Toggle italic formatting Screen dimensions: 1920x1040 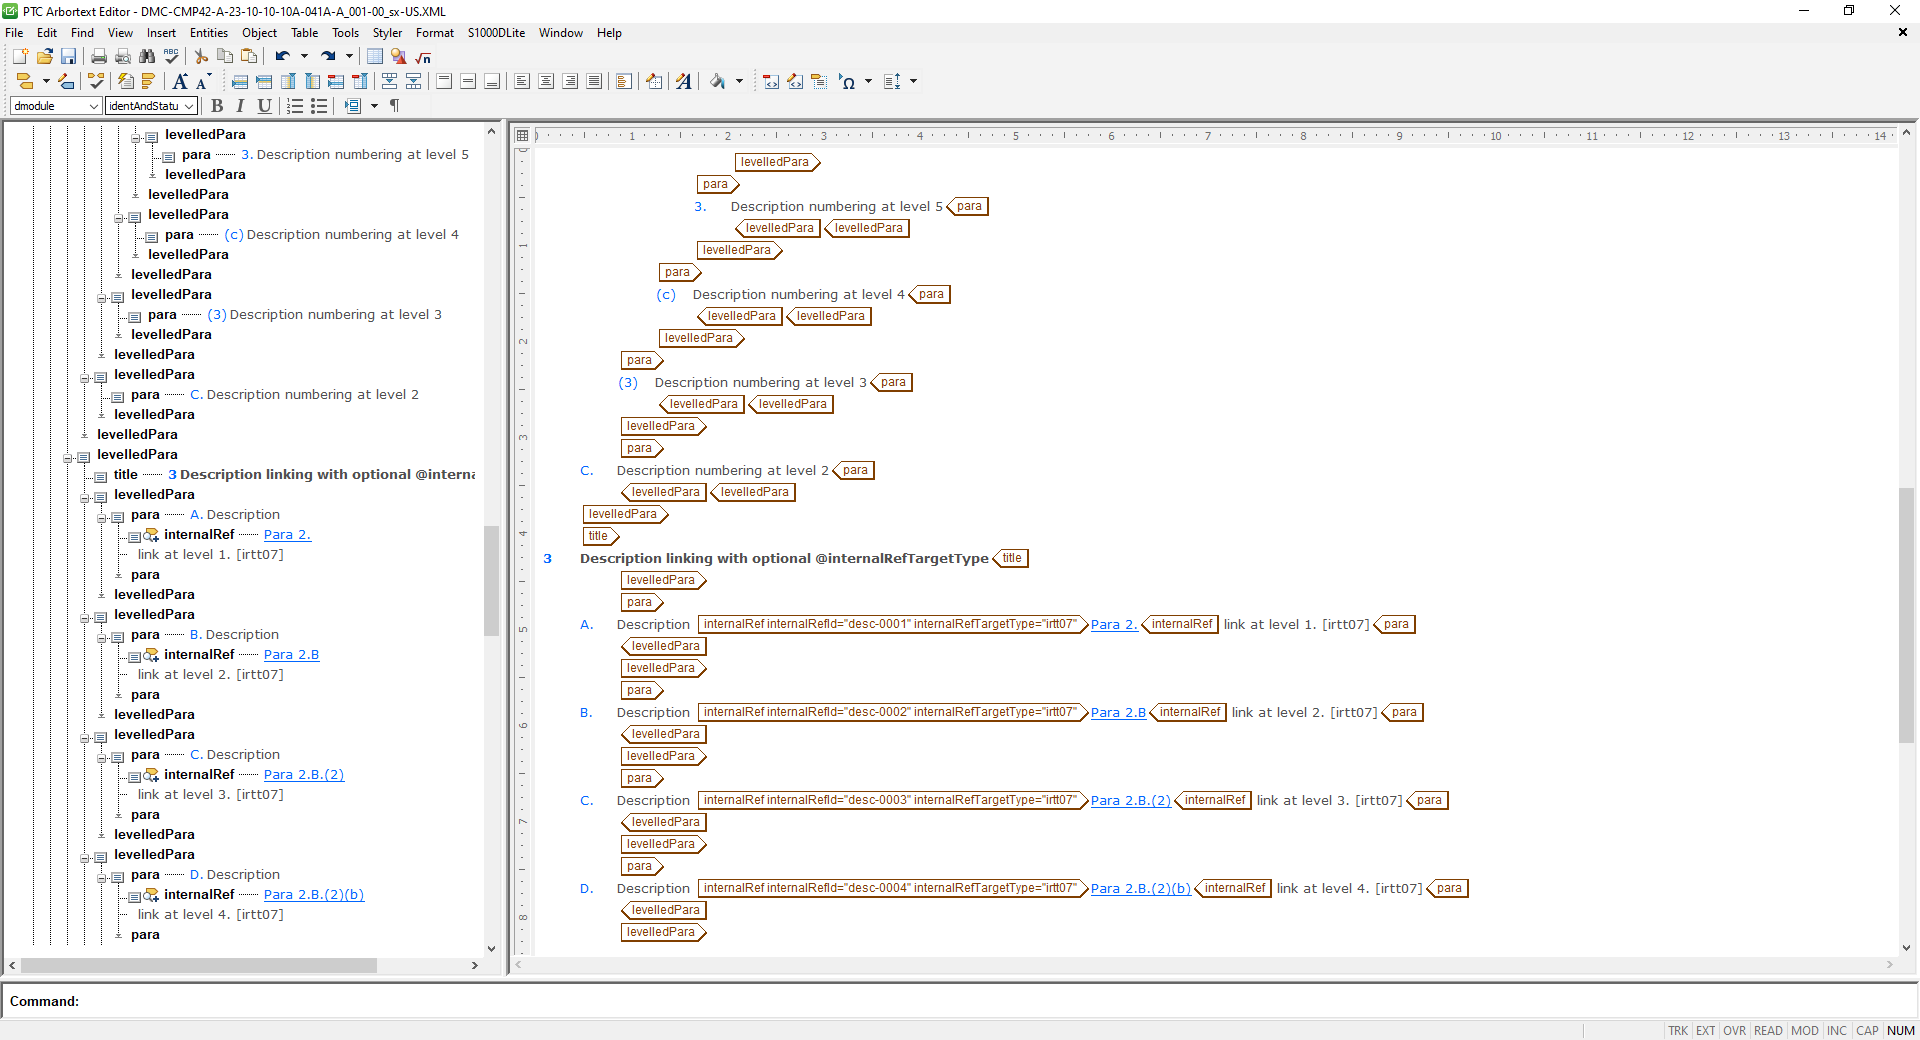point(240,106)
